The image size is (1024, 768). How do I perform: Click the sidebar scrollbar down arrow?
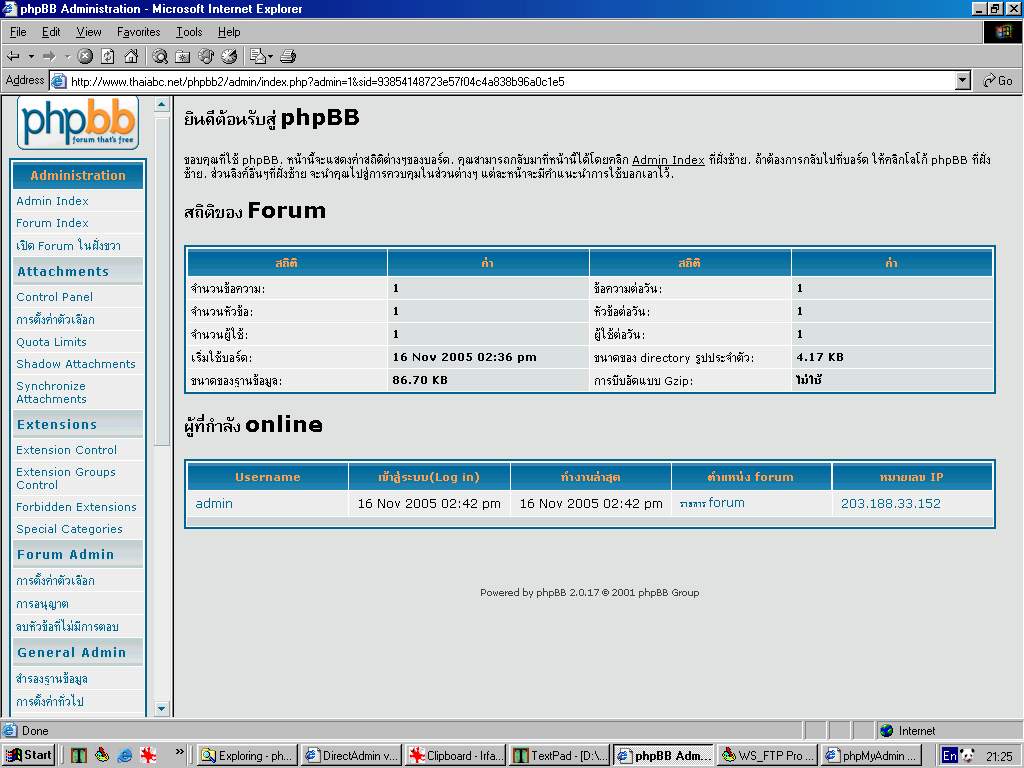[x=162, y=709]
